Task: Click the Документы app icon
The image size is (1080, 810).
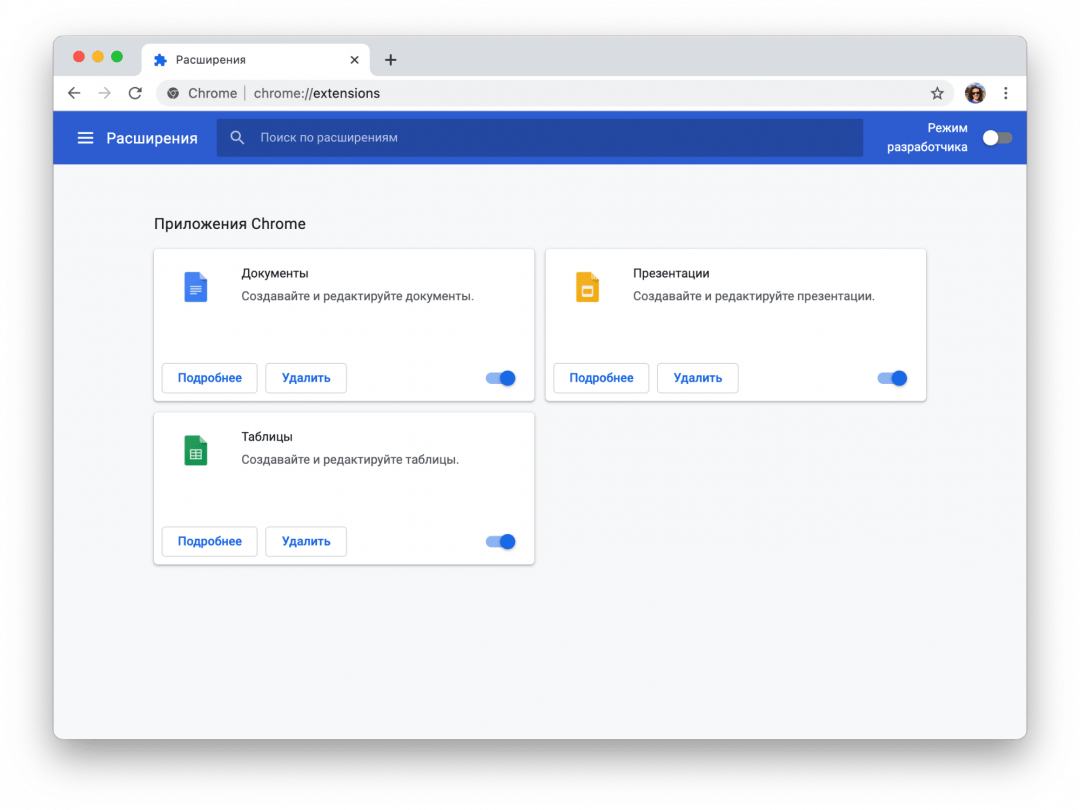Action: point(195,287)
